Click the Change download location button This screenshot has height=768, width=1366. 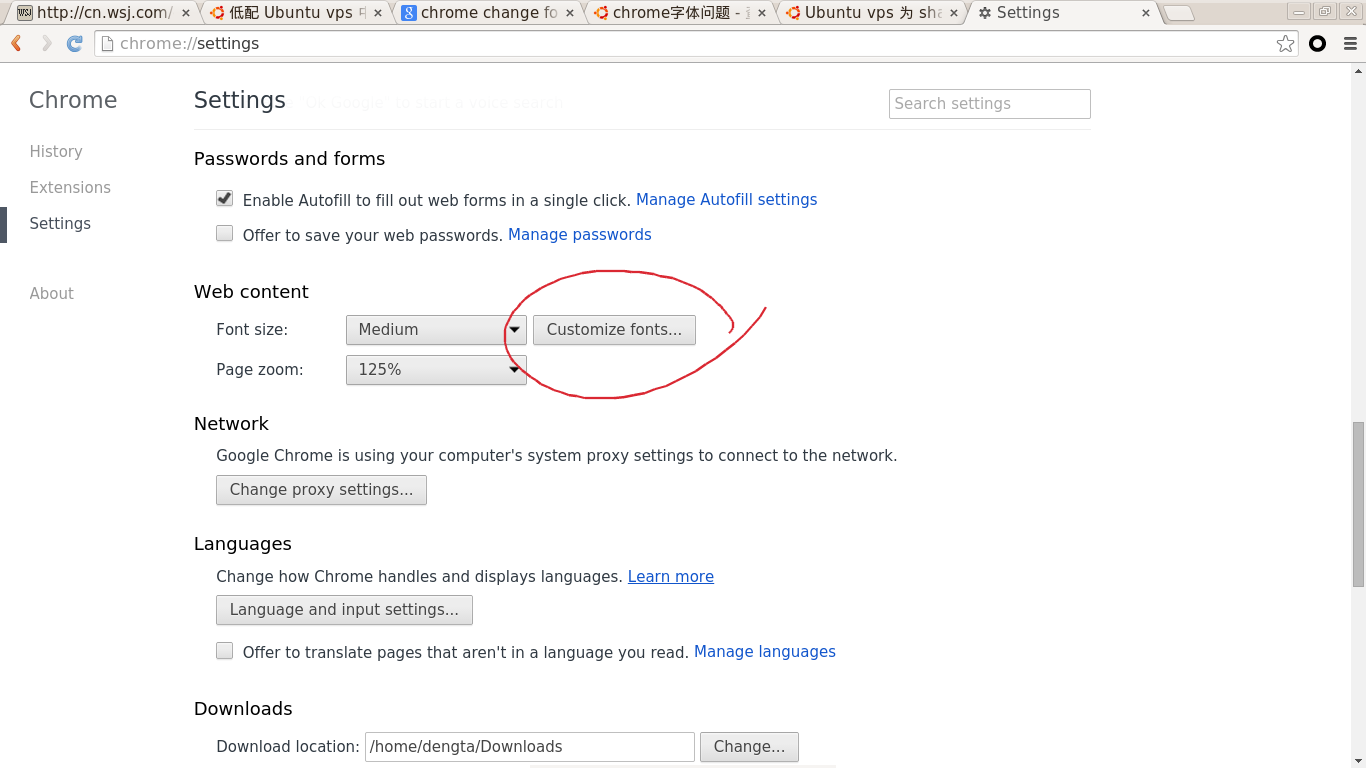(x=749, y=746)
